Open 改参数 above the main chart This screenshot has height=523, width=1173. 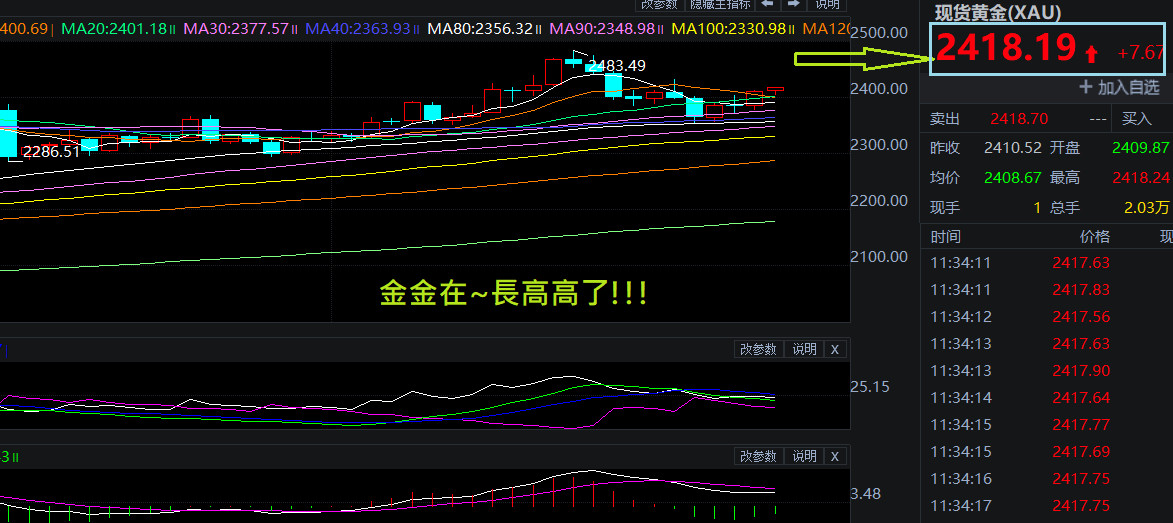point(659,4)
